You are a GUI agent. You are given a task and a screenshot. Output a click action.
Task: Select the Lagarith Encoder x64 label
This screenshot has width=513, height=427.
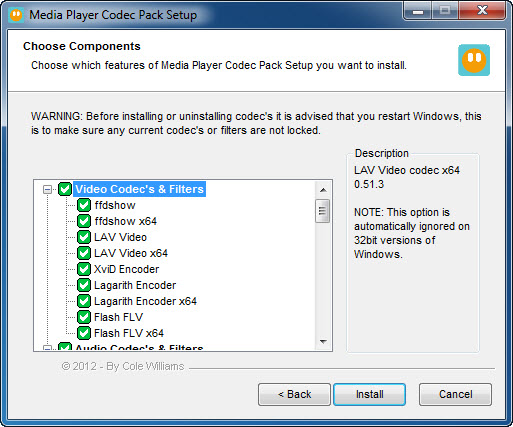[x=145, y=301]
